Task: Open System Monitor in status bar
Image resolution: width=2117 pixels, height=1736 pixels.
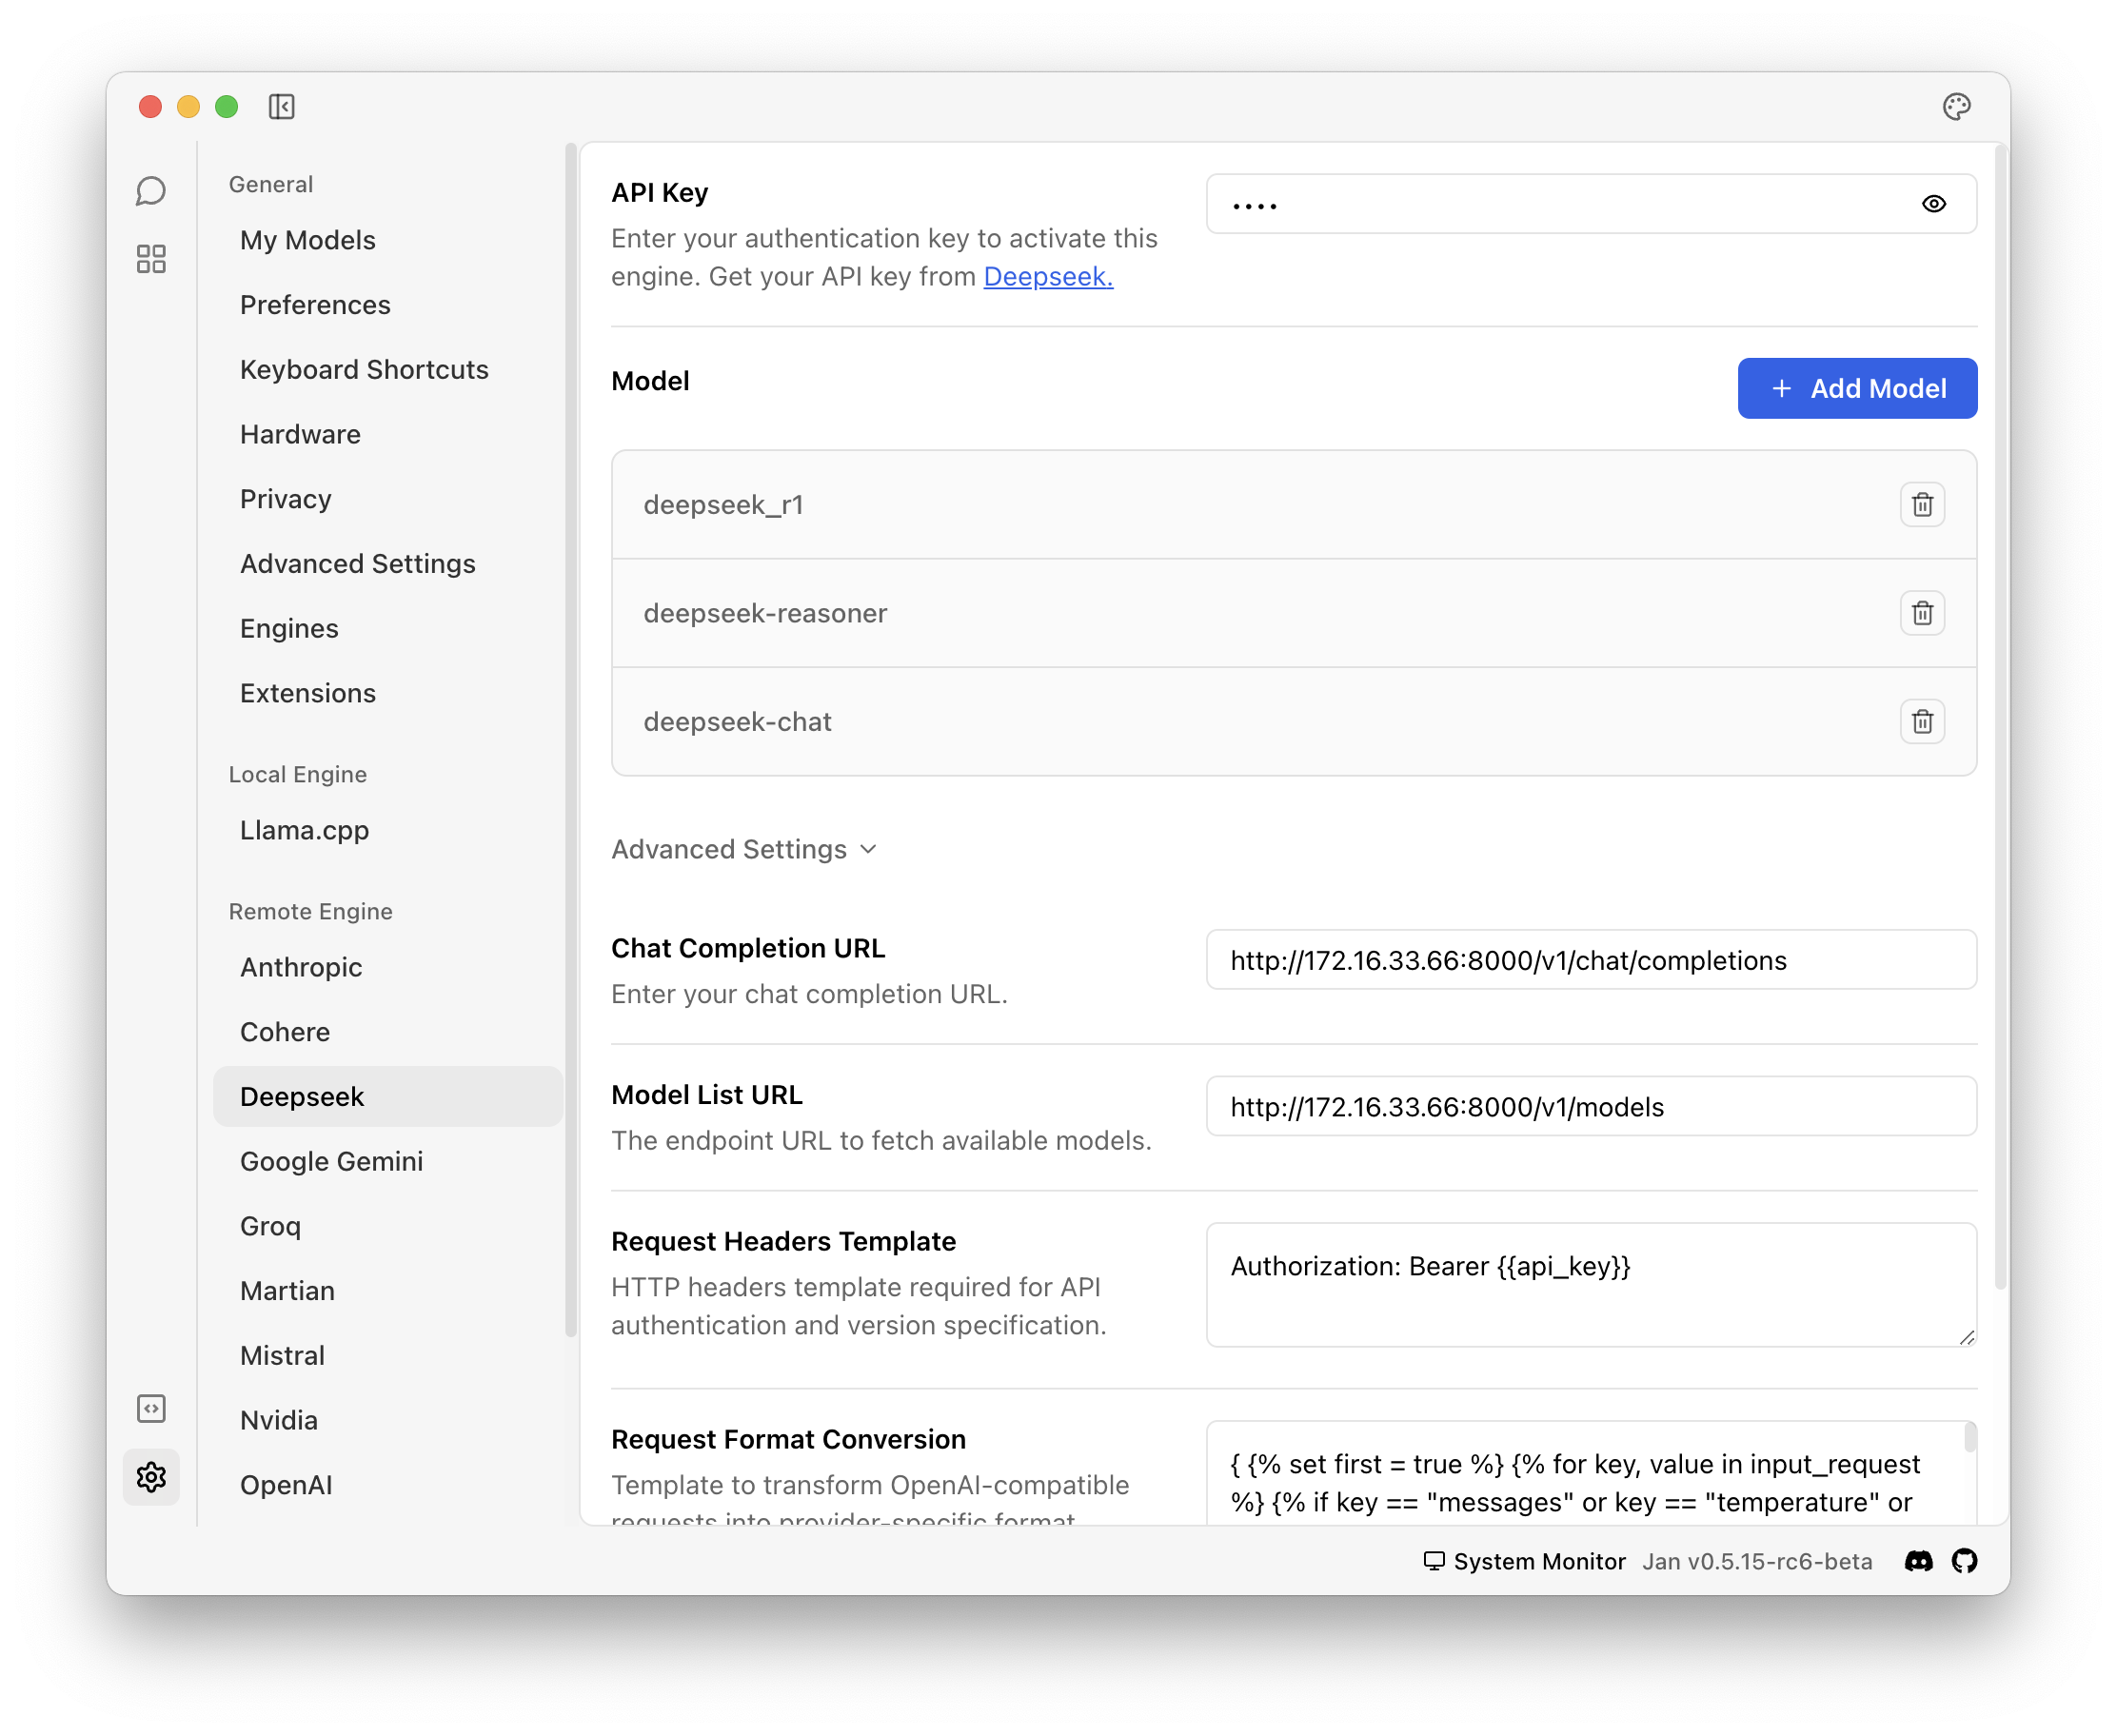Action: (x=1524, y=1561)
